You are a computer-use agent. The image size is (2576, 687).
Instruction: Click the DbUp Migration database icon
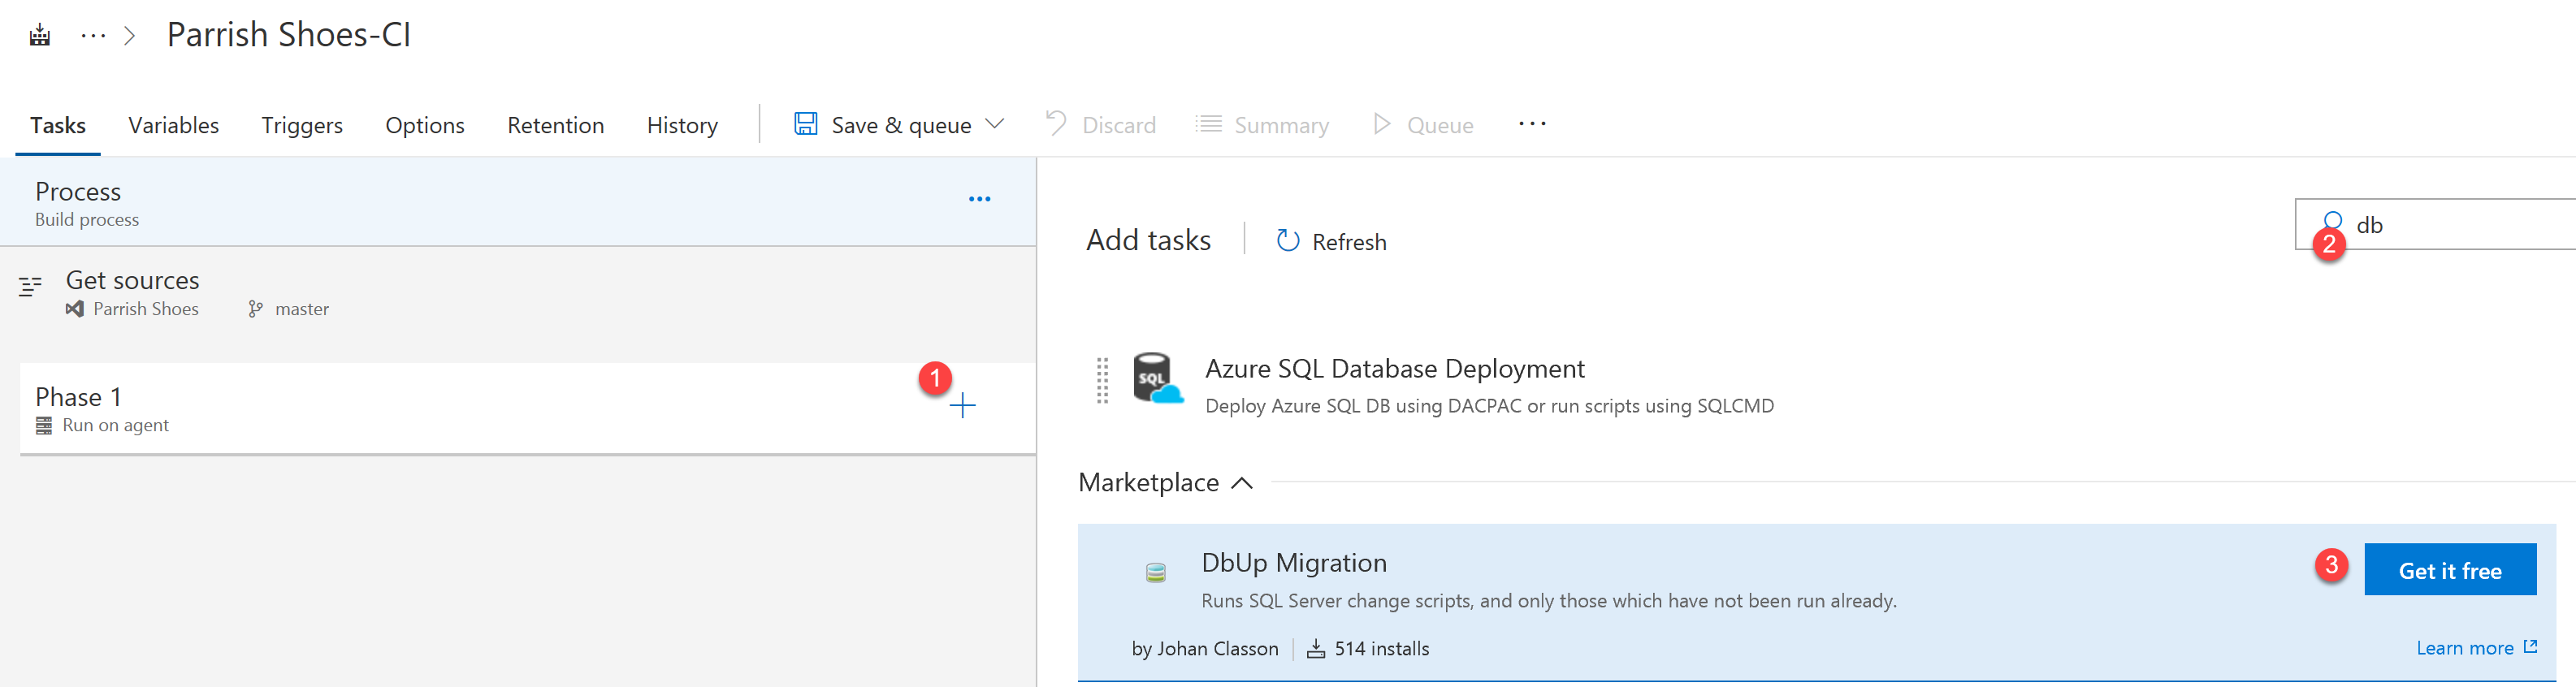1155,573
